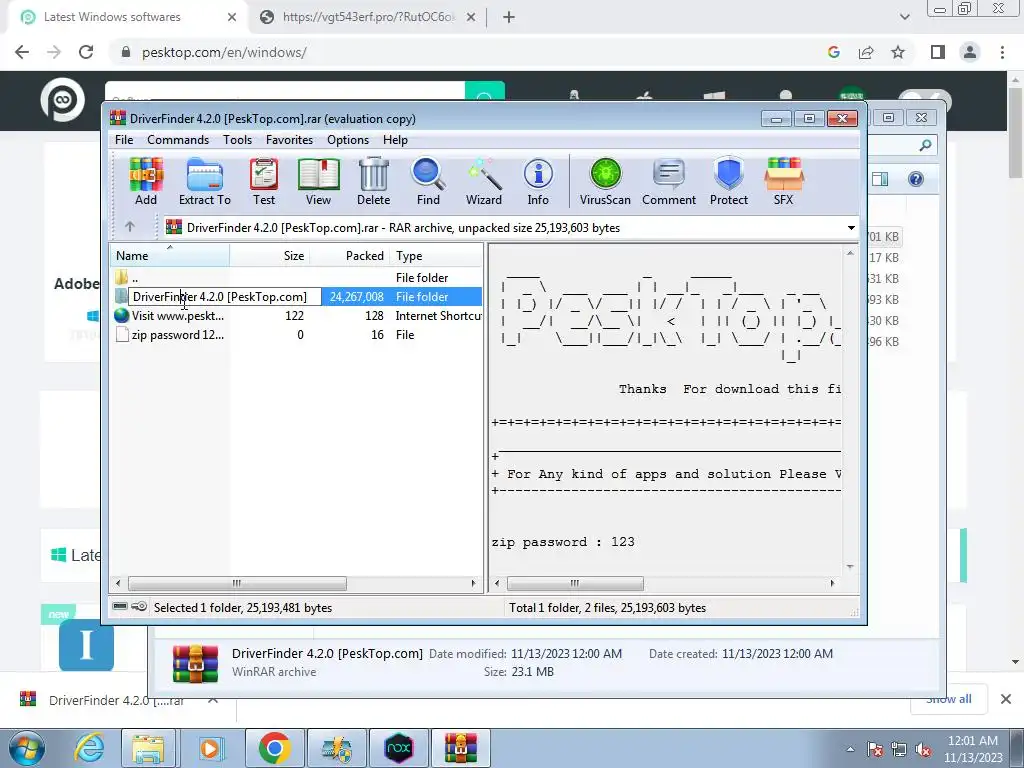The image size is (1024, 768).
Task: Open the Nox taskbar icon
Action: (398, 748)
